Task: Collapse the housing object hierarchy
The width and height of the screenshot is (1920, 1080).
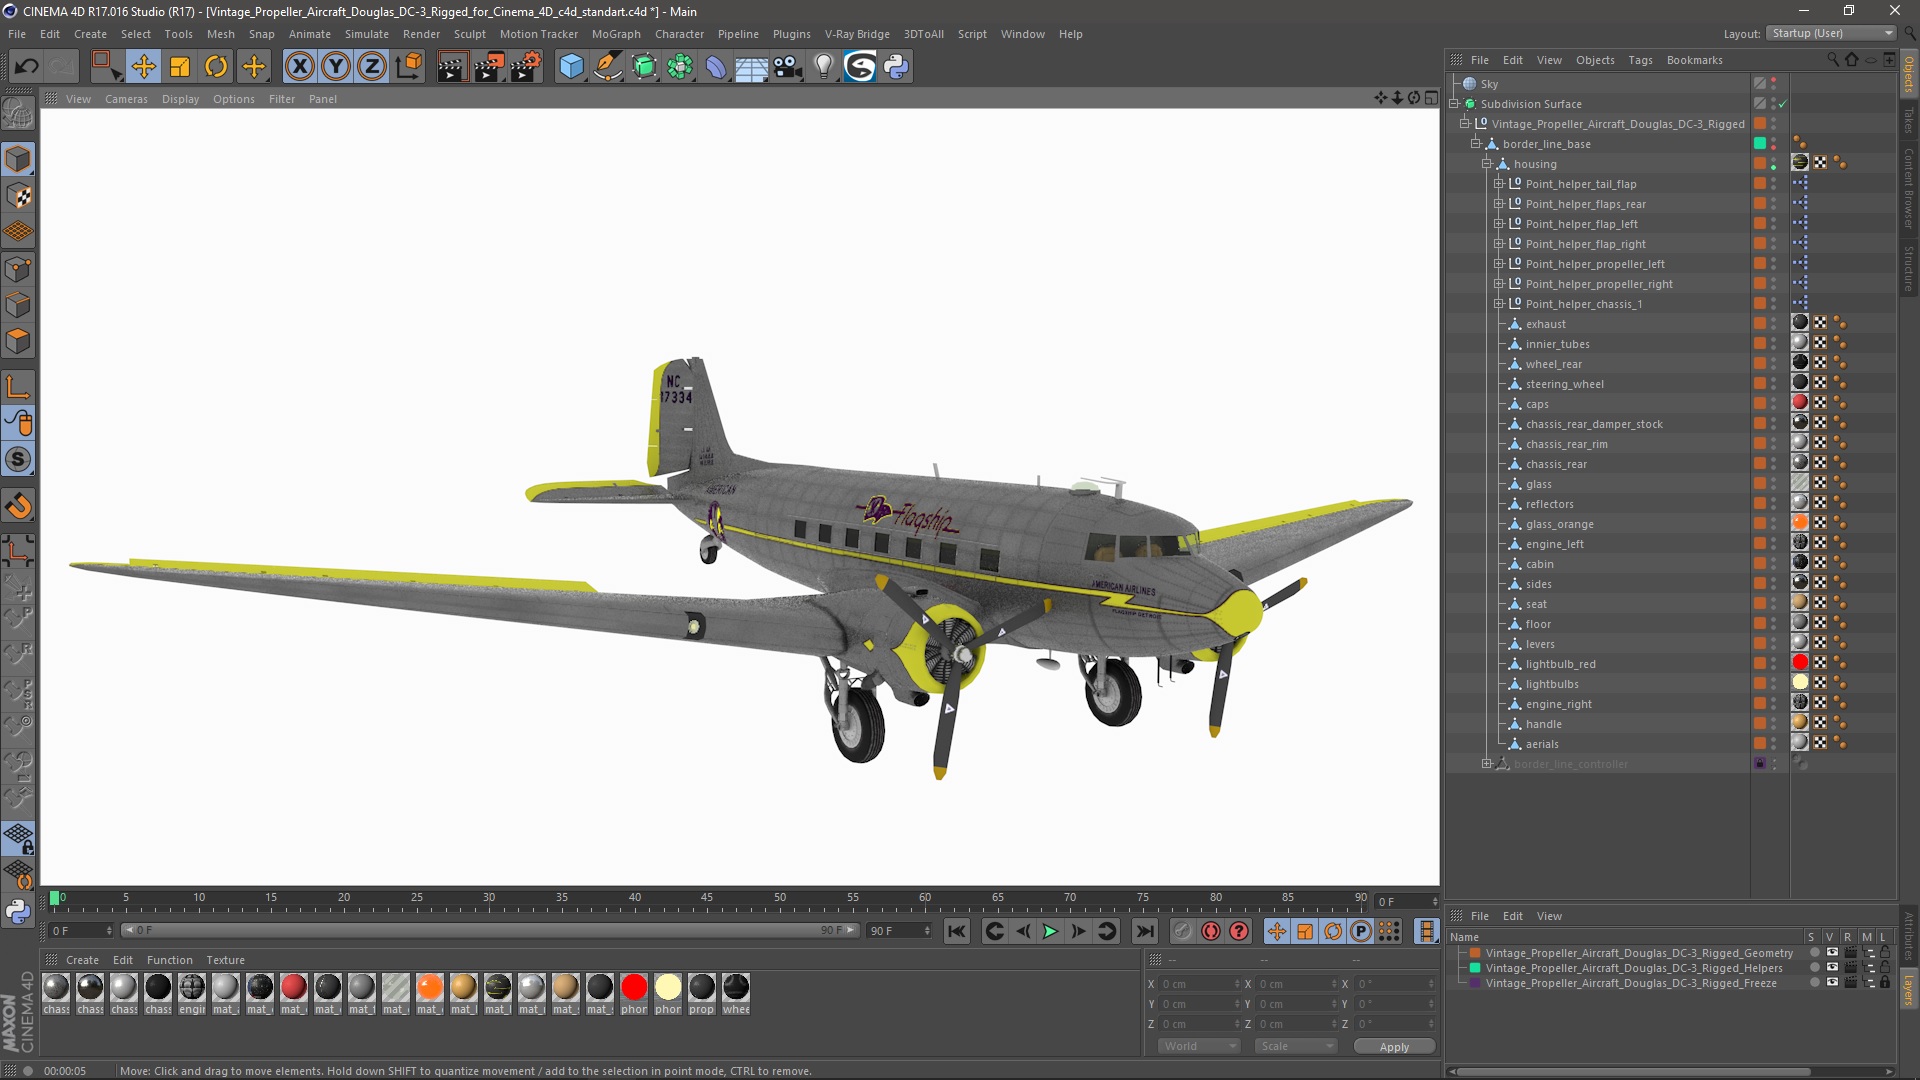Action: tap(1487, 164)
